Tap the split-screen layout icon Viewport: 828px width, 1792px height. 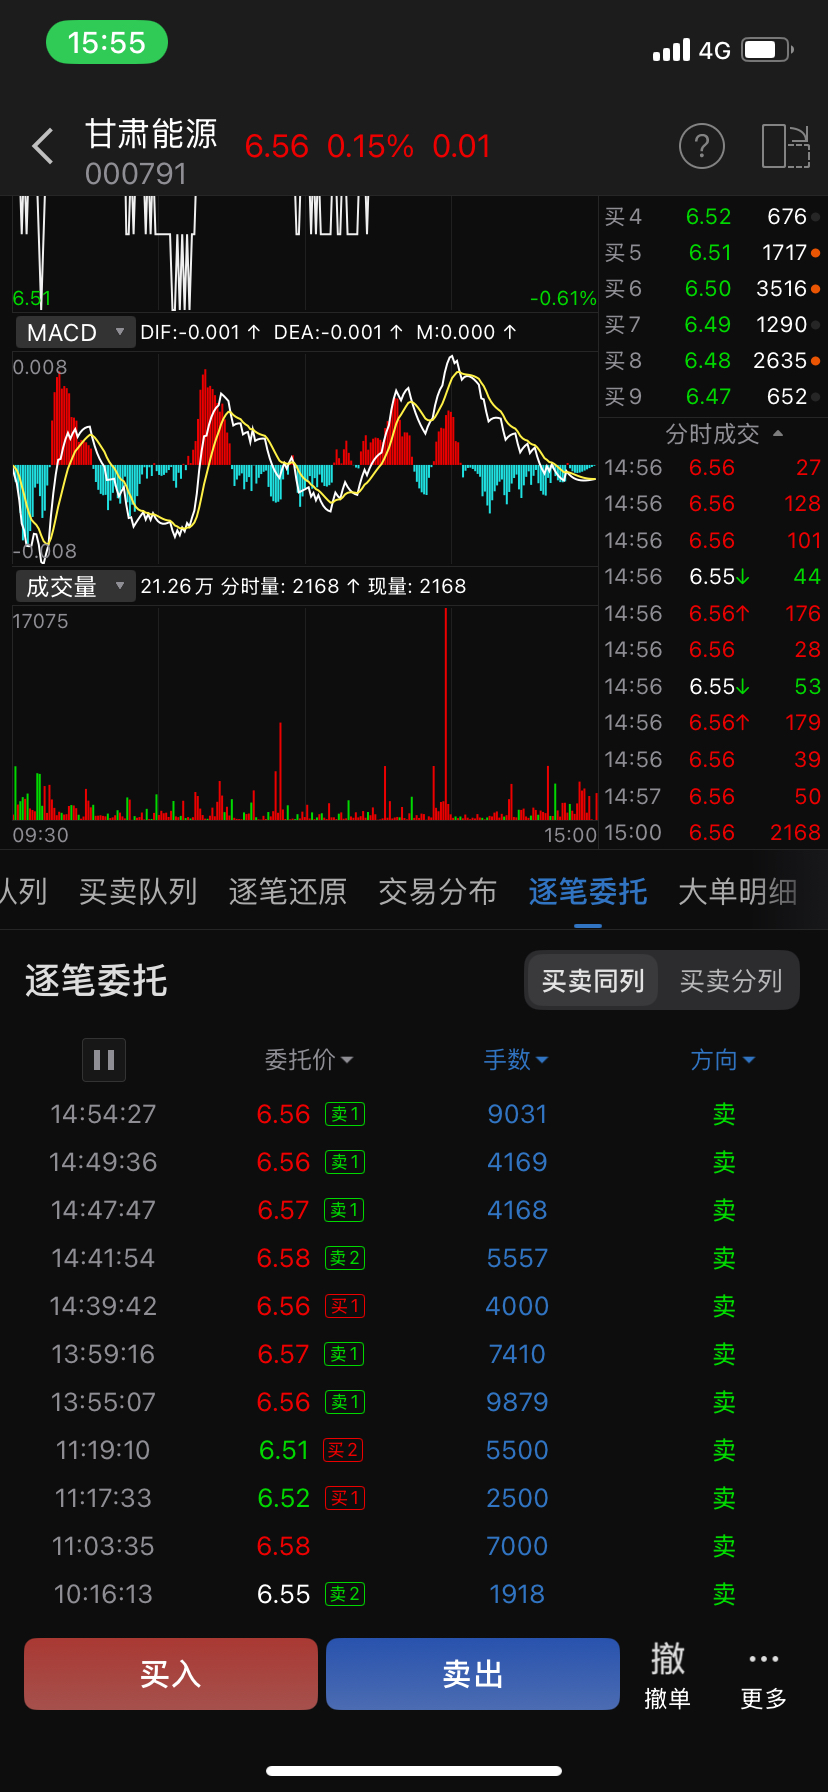click(785, 146)
